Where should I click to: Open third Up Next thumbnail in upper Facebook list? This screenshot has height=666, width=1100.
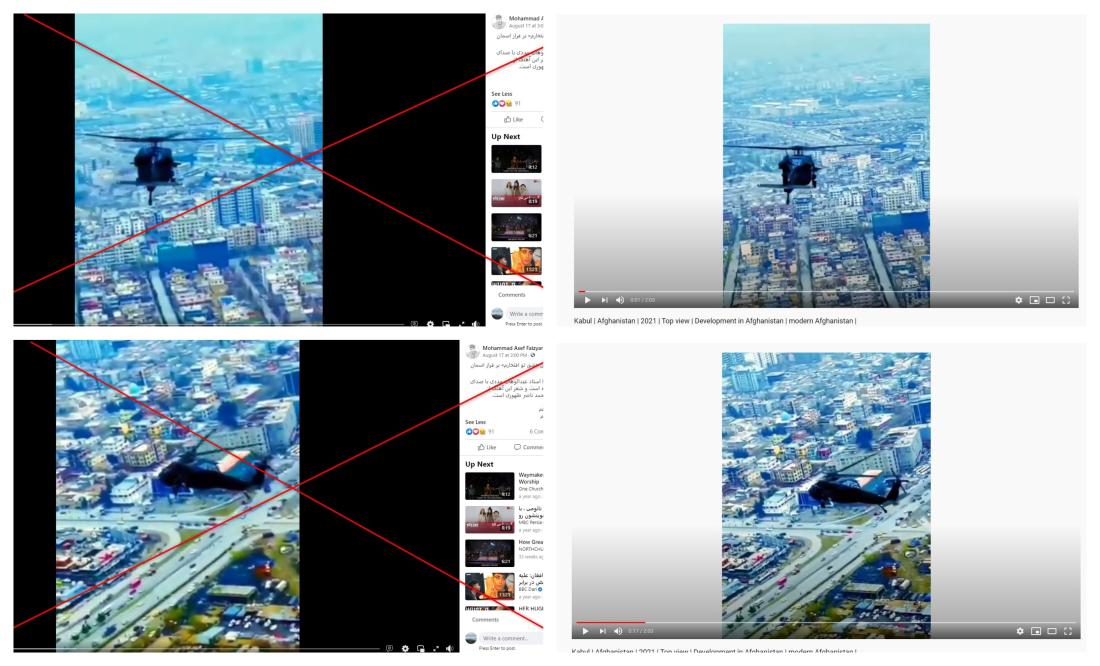516,227
